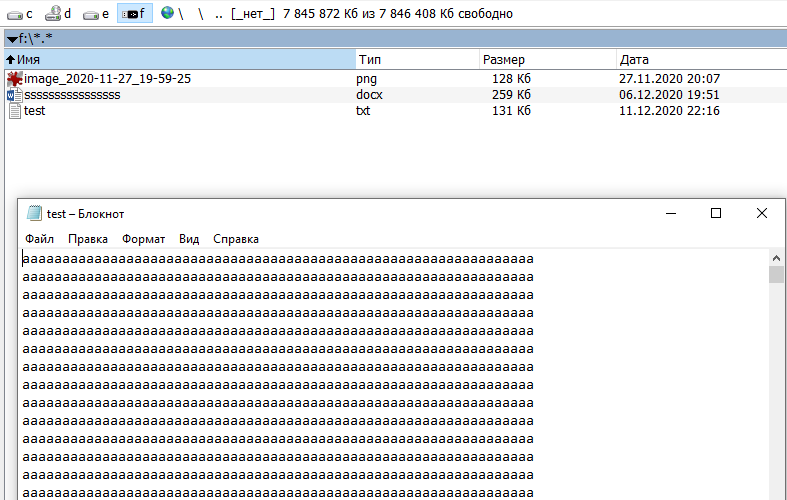The image size is (787, 500).
Task: Sort files by Дата column
Action: point(701,59)
